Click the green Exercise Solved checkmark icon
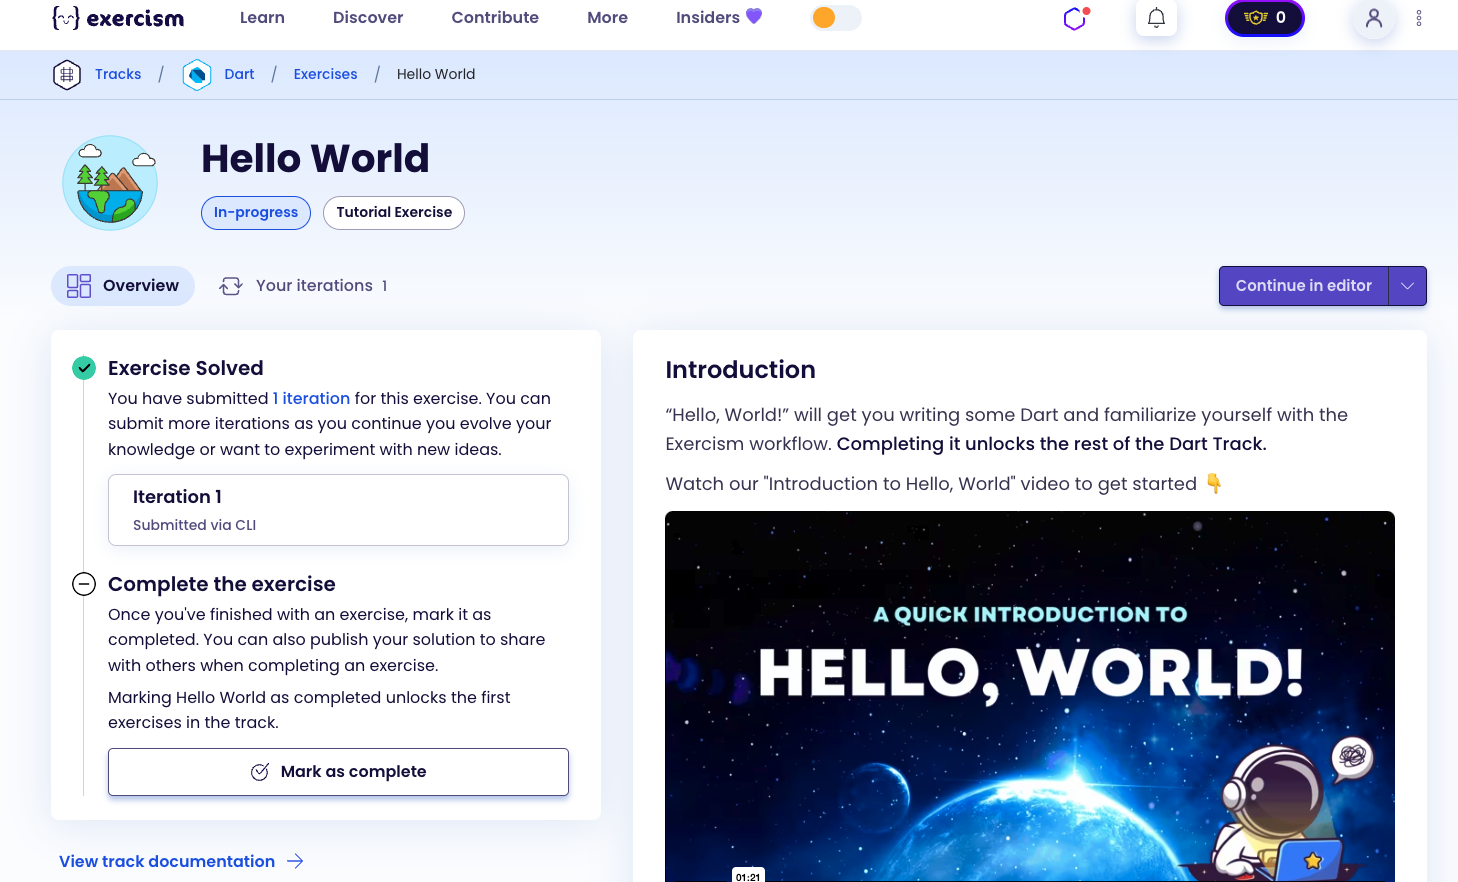The image size is (1458, 882). coord(84,368)
